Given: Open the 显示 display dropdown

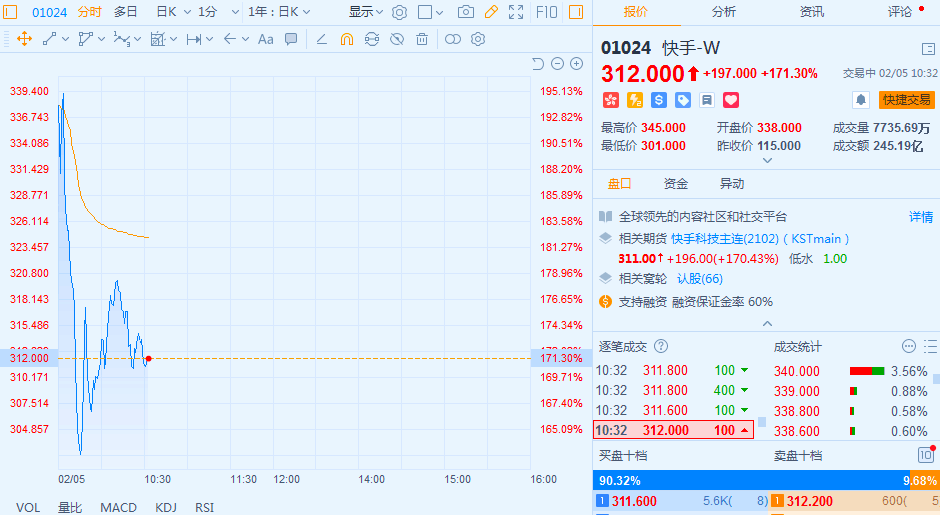Looking at the screenshot, I should click(x=366, y=12).
